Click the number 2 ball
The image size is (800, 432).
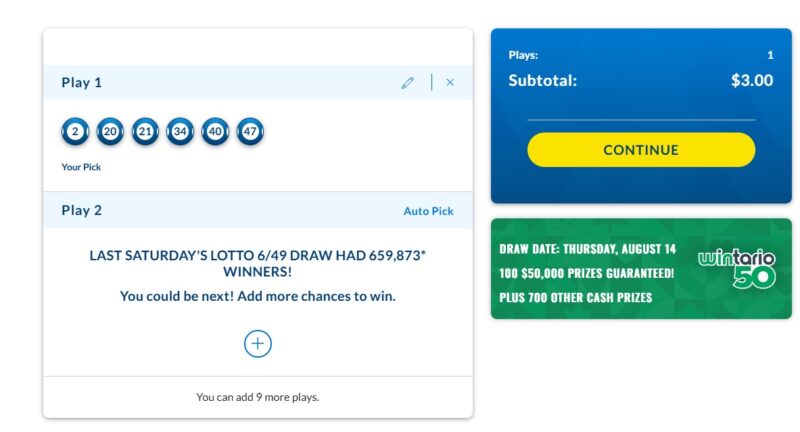tap(75, 132)
